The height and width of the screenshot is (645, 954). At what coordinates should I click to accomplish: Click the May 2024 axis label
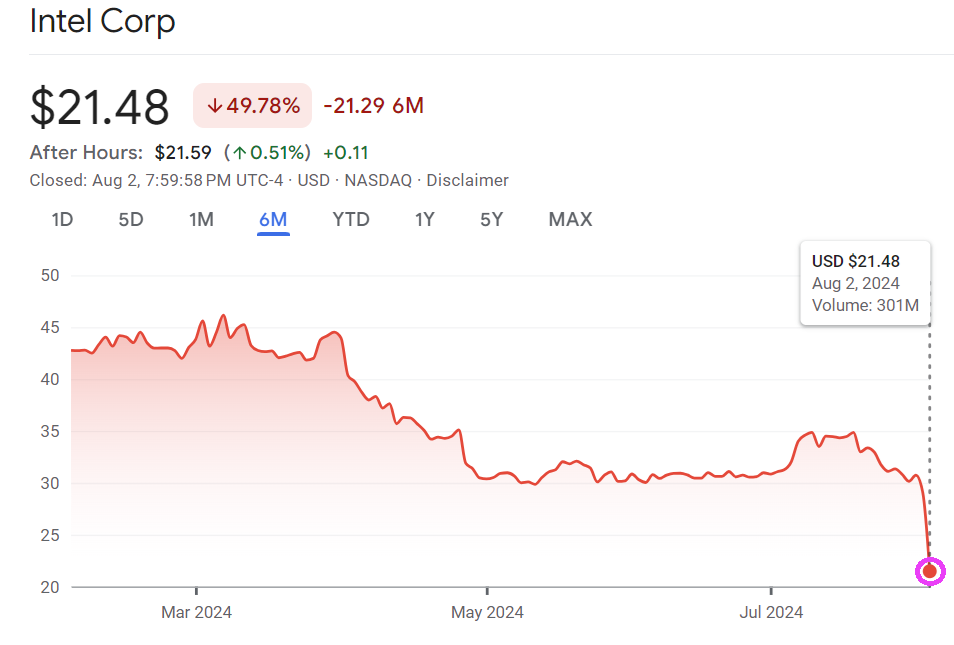(487, 612)
